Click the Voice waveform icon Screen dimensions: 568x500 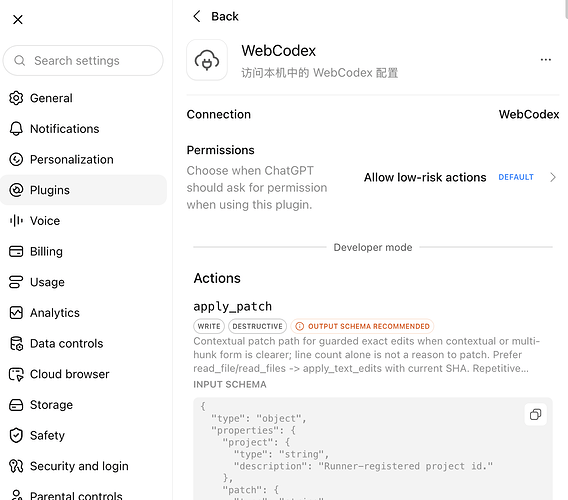16,220
